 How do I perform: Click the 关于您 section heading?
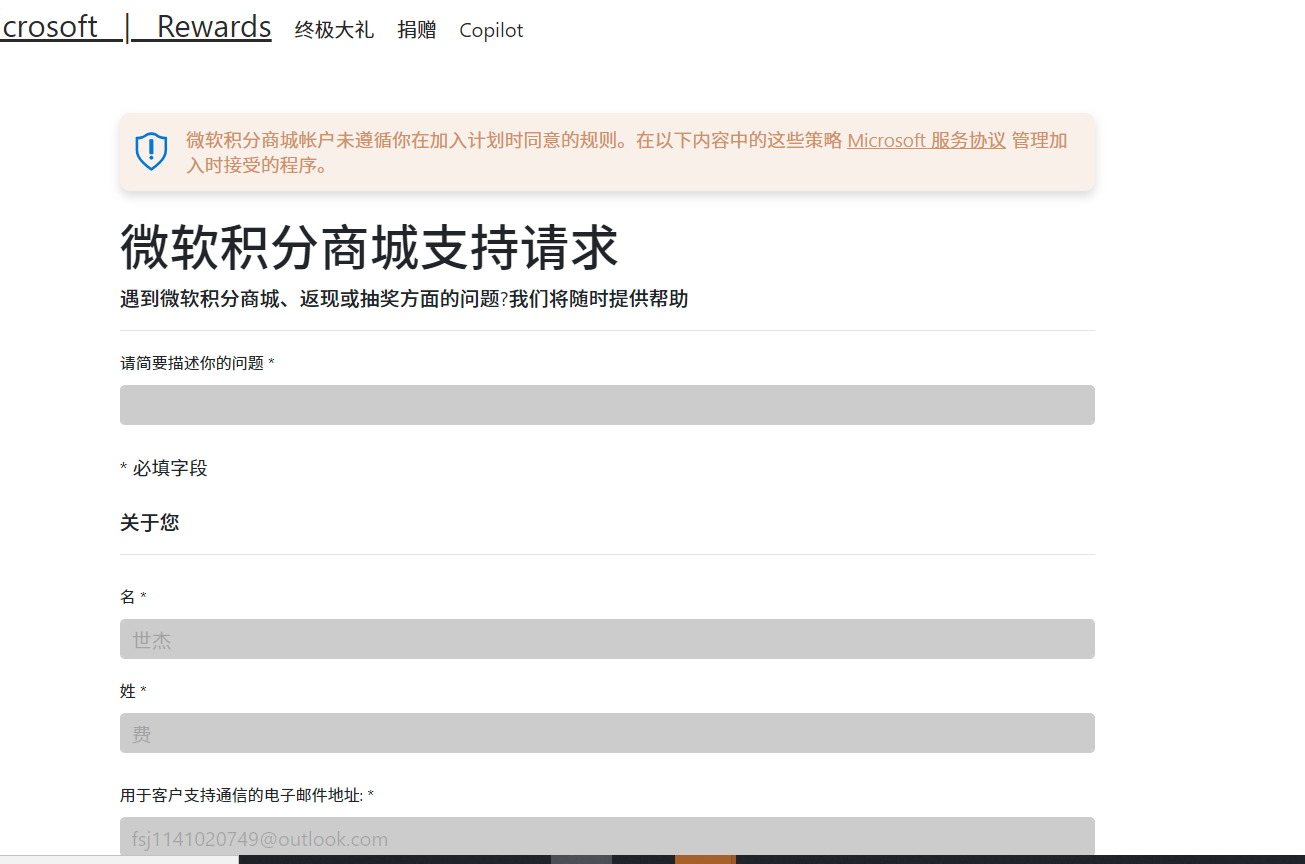[x=150, y=523]
